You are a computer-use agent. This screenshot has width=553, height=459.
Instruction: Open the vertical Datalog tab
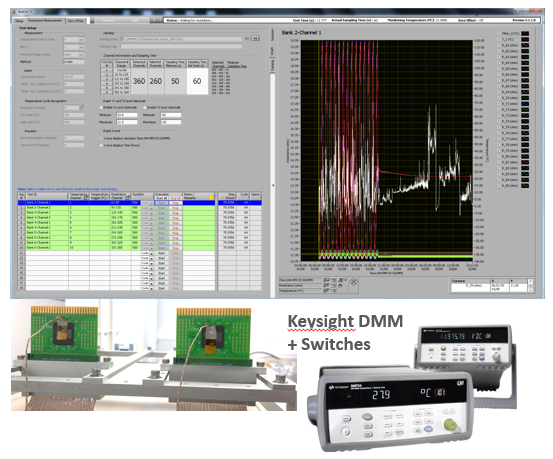pos(272,65)
